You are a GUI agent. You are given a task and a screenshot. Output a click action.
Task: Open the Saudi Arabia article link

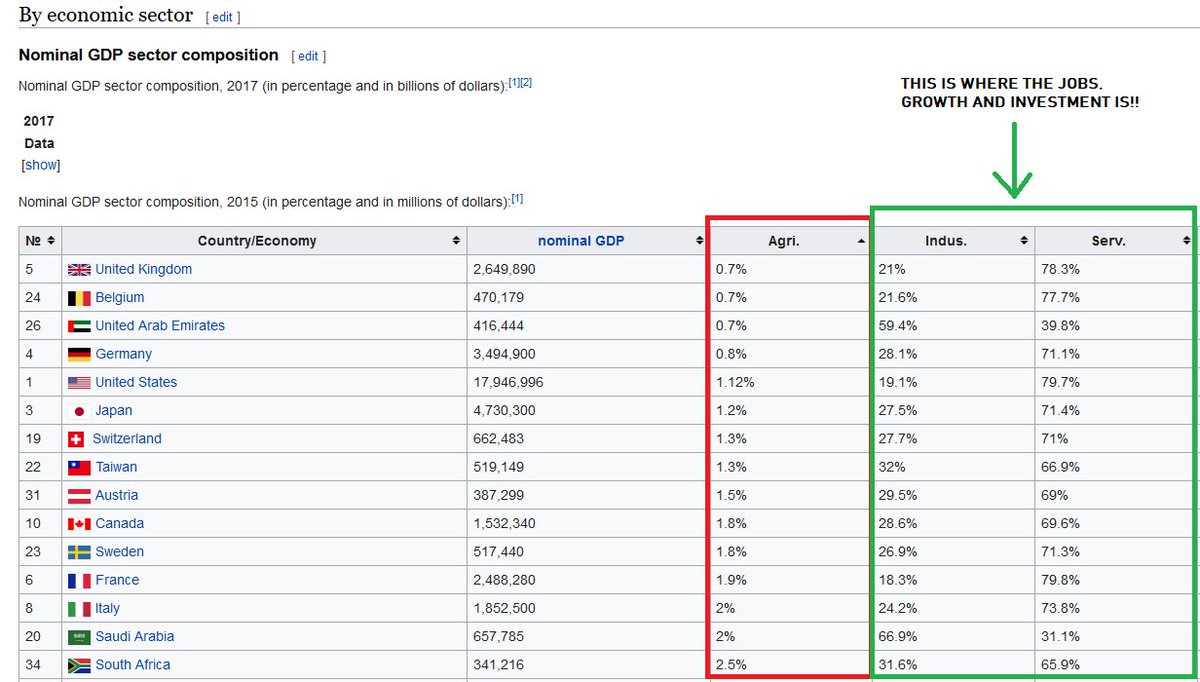[x=135, y=637]
